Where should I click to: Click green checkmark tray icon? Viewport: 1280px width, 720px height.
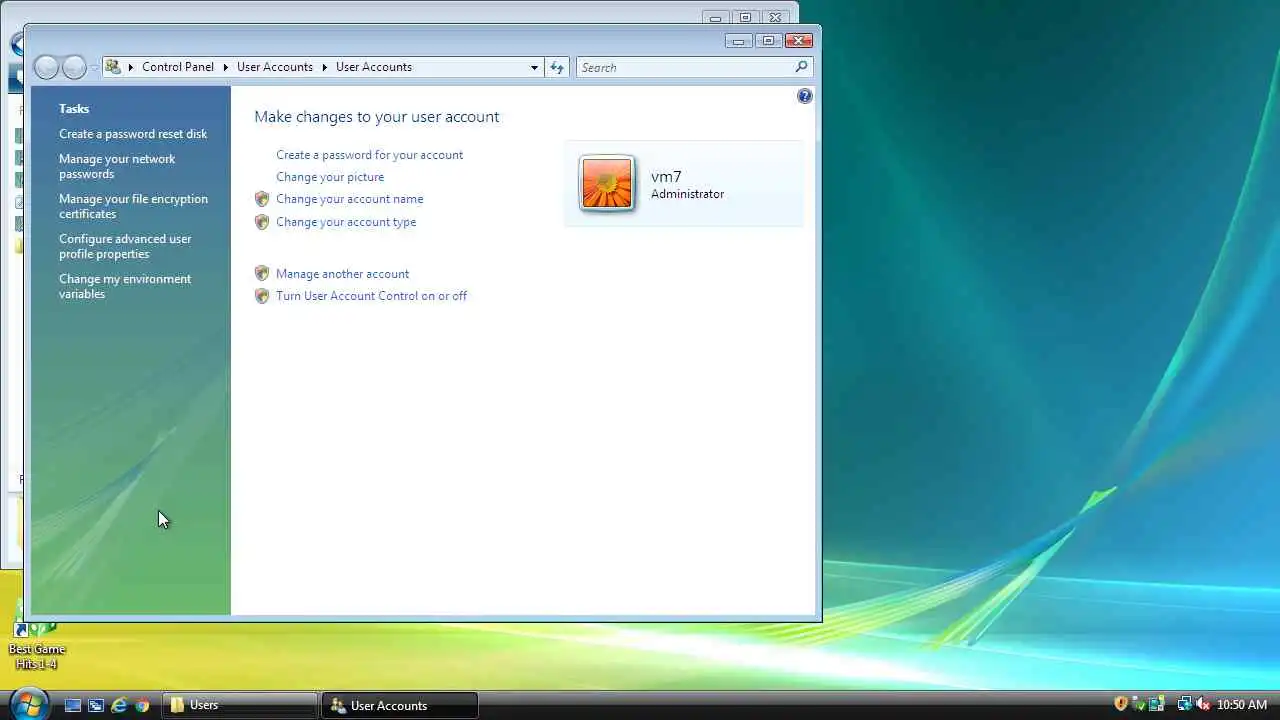pos(1139,705)
